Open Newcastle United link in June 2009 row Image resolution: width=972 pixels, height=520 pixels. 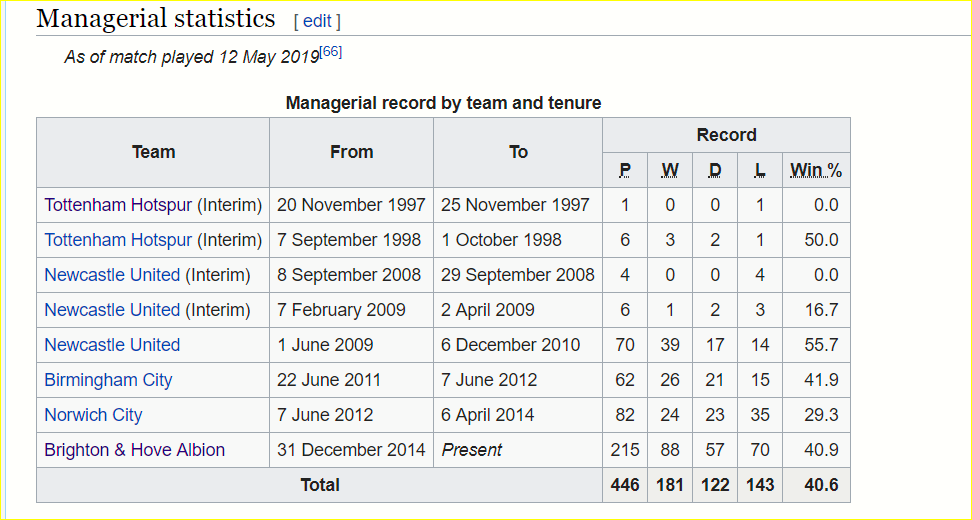112,345
